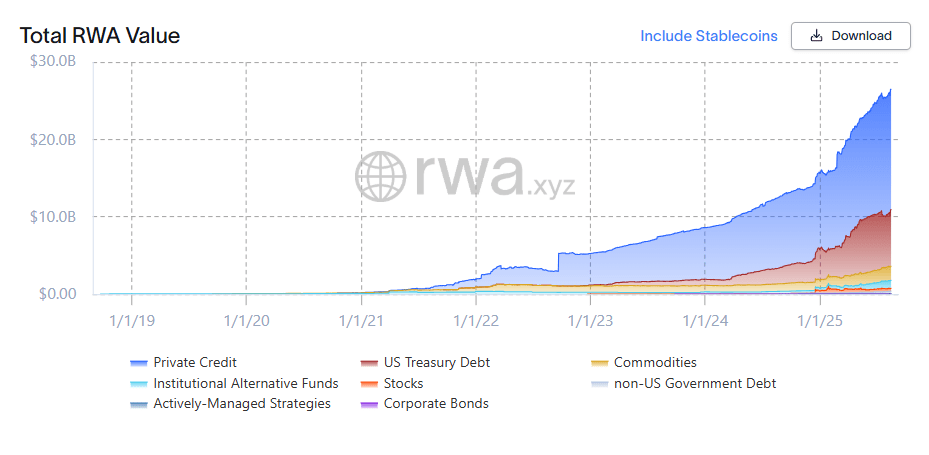
Task: Click the $20.0B y-axis label
Action: point(53,139)
